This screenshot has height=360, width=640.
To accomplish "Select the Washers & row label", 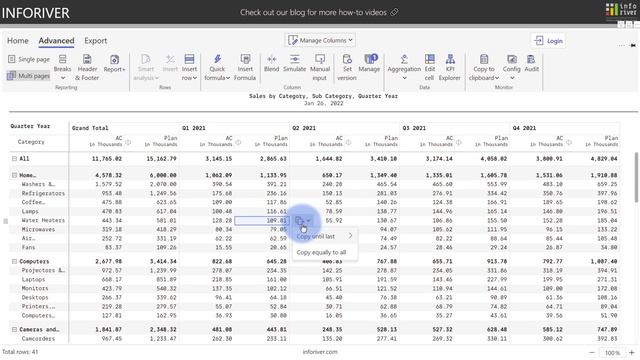I will pyautogui.click(x=38, y=184).
